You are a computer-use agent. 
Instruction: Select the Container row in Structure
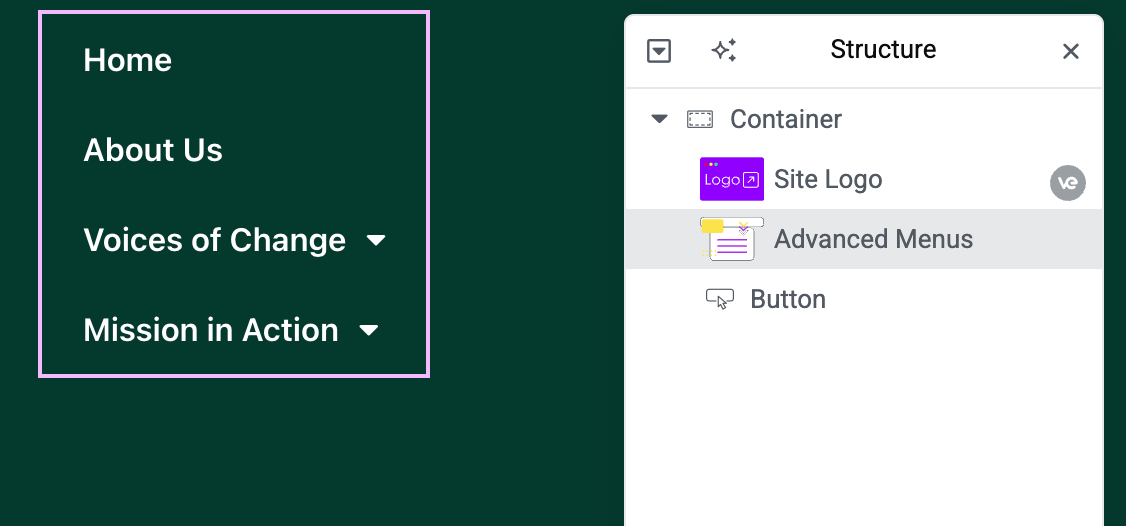[864, 119]
